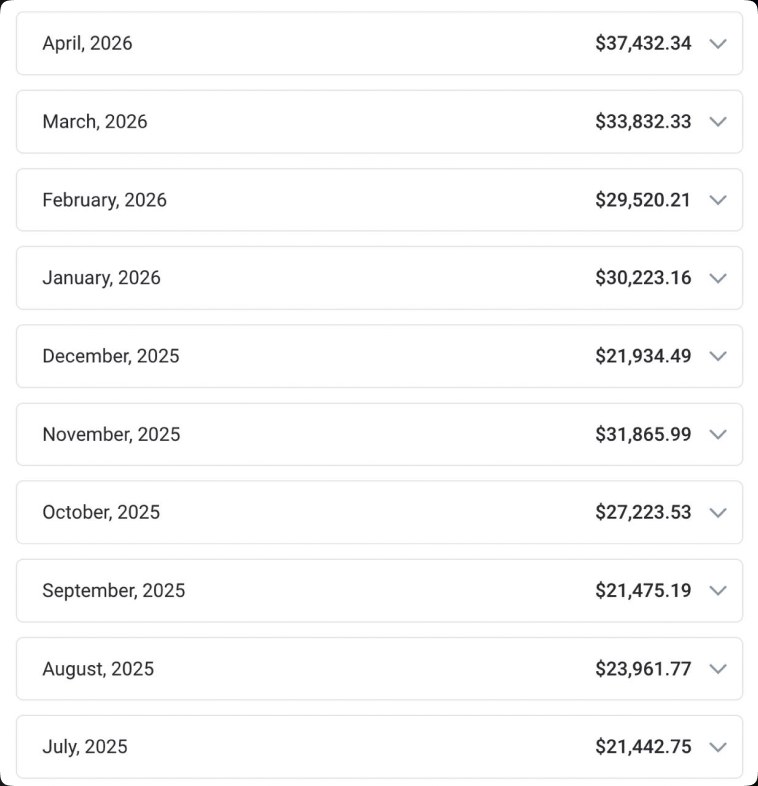The image size is (758, 786).
Task: Expand the August, 2025 chevron arrow
Action: pos(718,669)
